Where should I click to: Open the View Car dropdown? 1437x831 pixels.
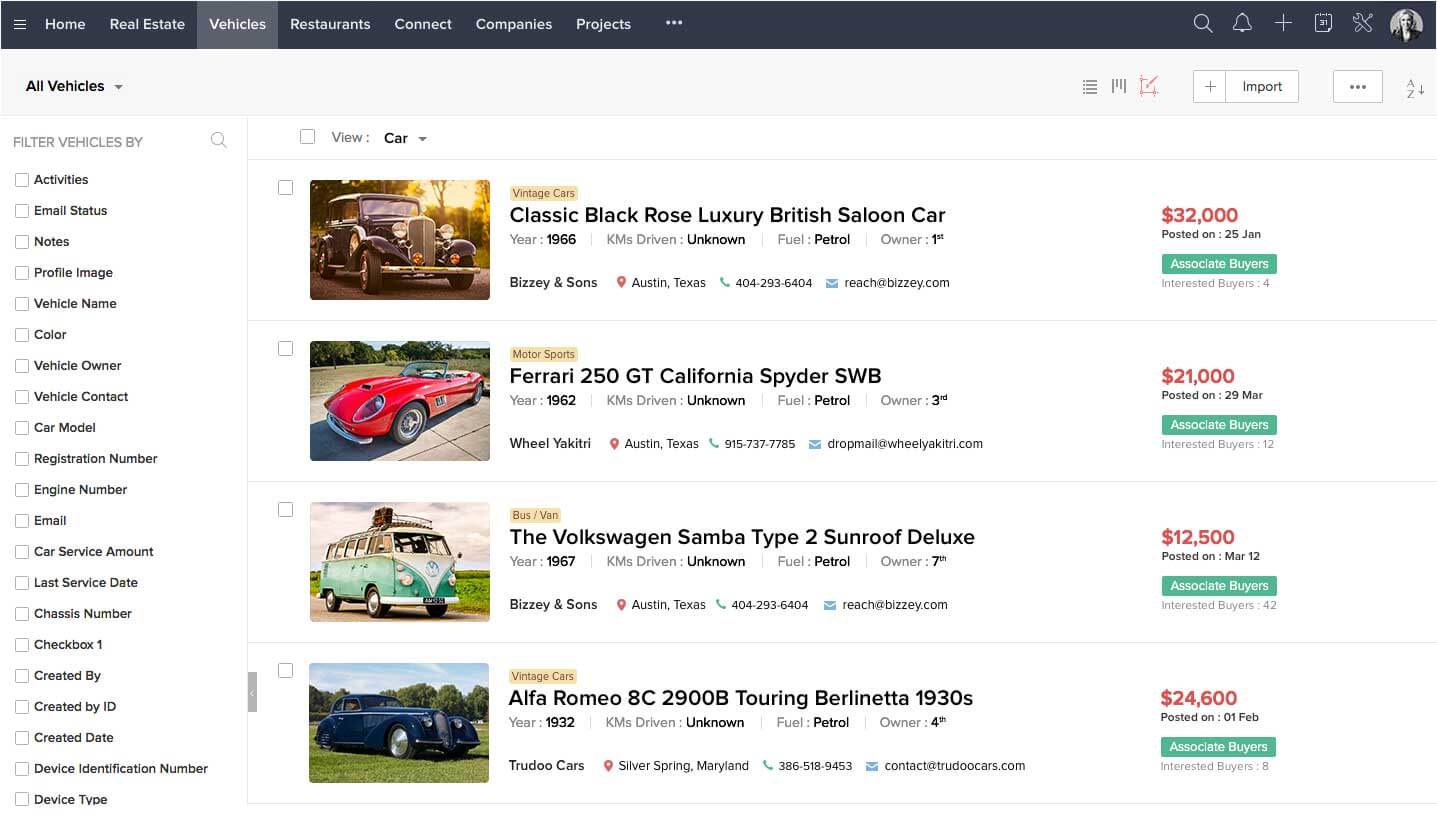tap(405, 138)
